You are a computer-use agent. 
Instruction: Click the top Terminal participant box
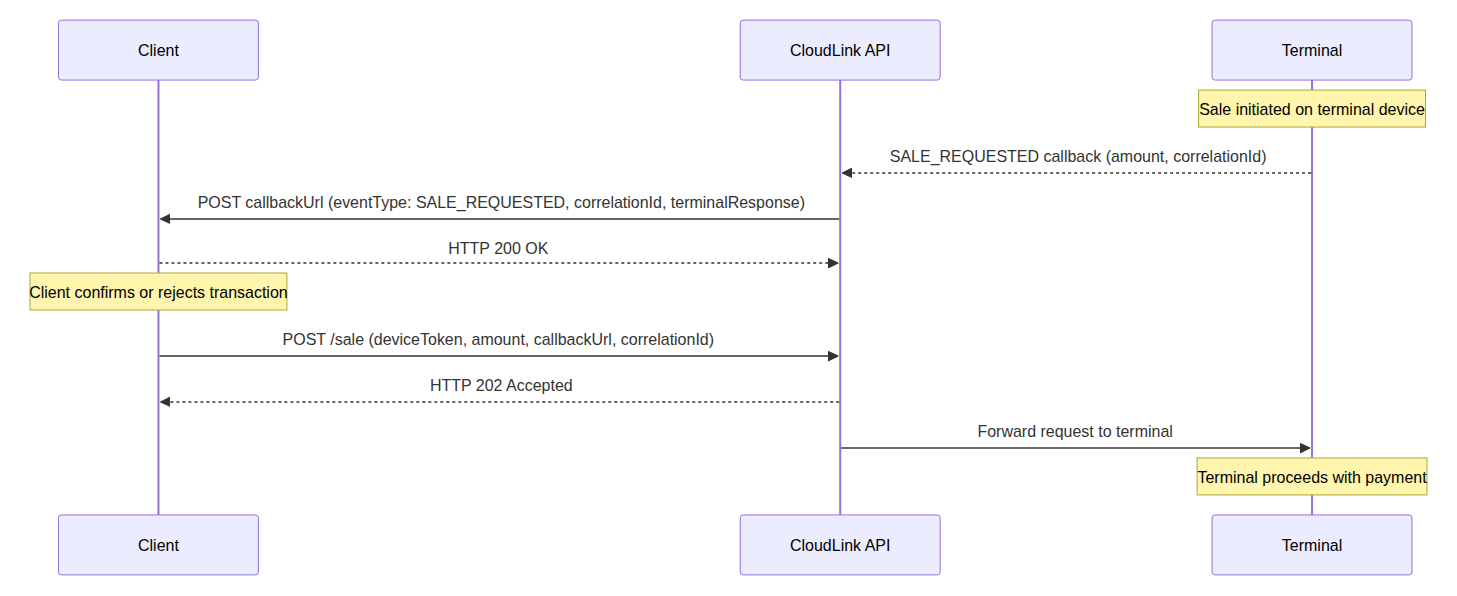coord(1312,50)
